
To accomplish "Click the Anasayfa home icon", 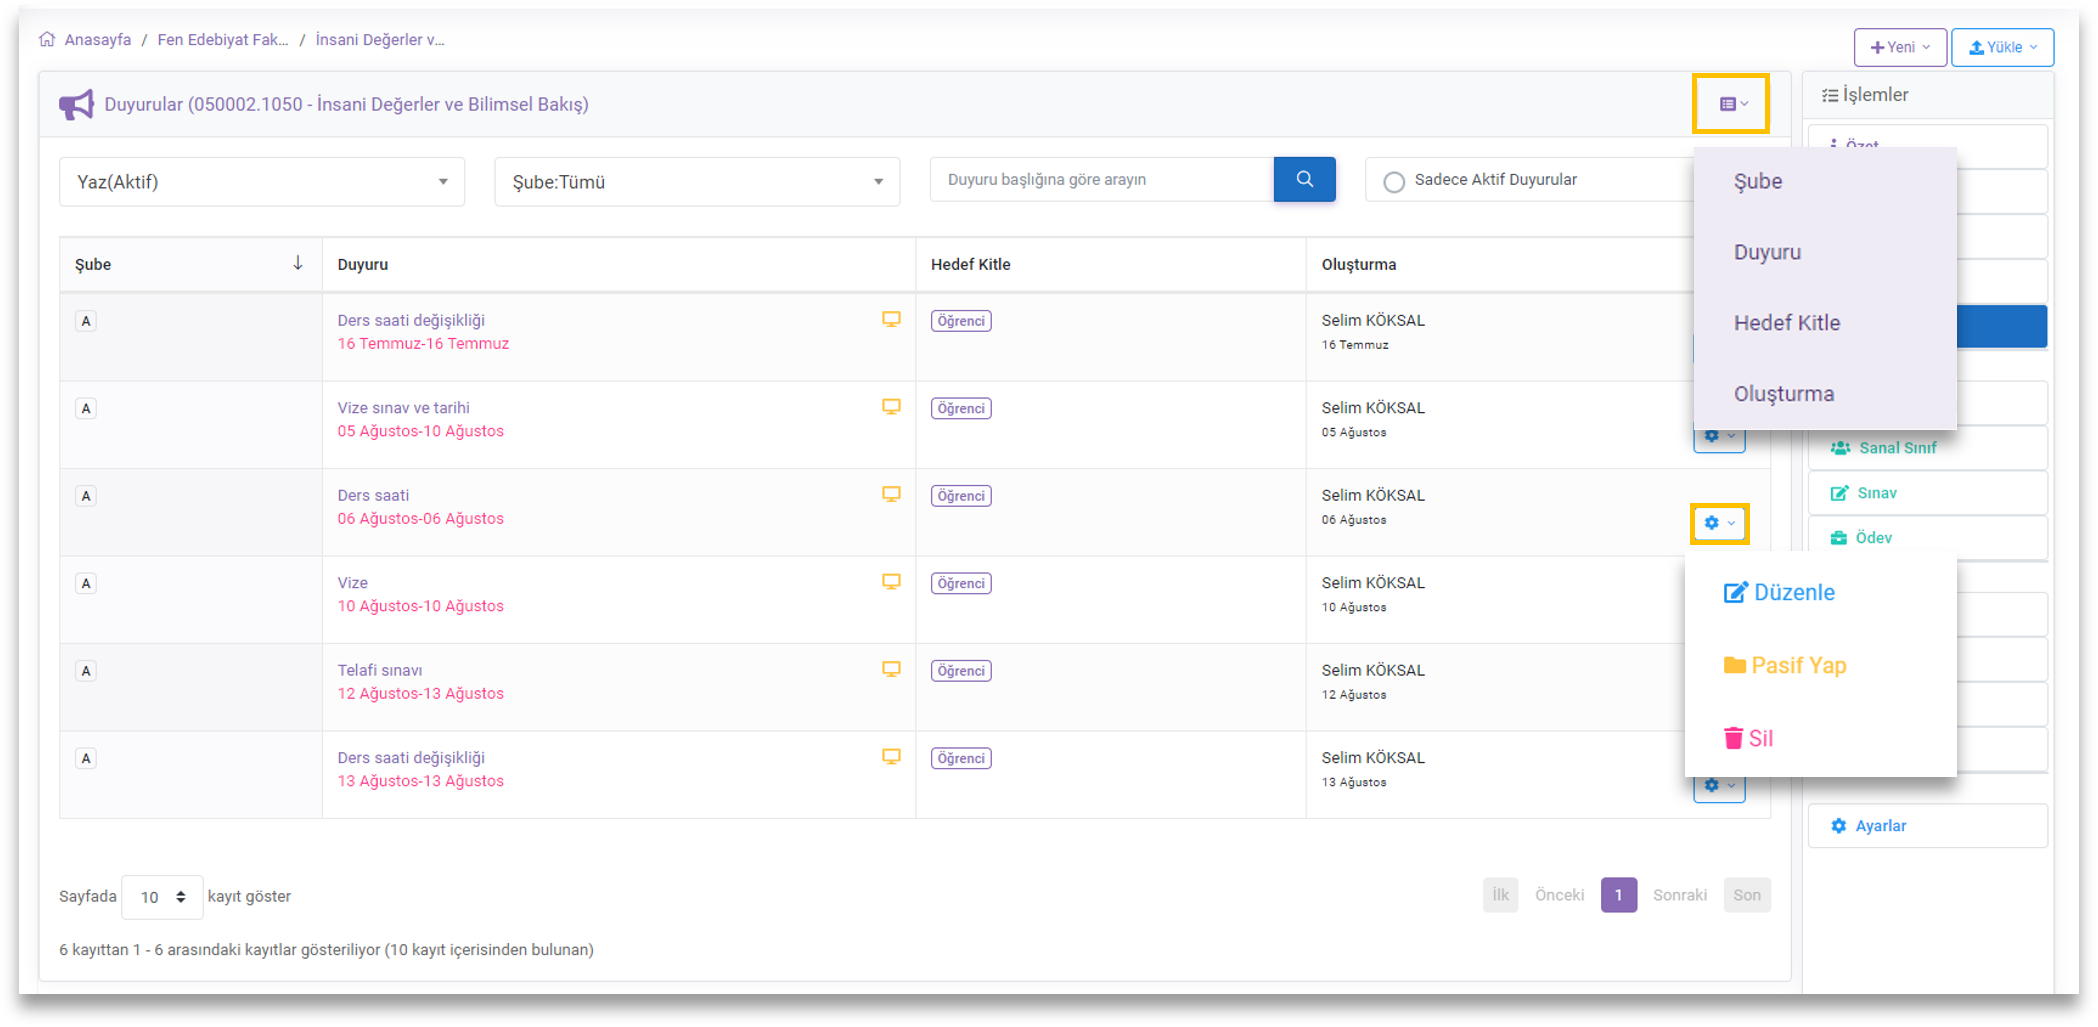I will 47,40.
